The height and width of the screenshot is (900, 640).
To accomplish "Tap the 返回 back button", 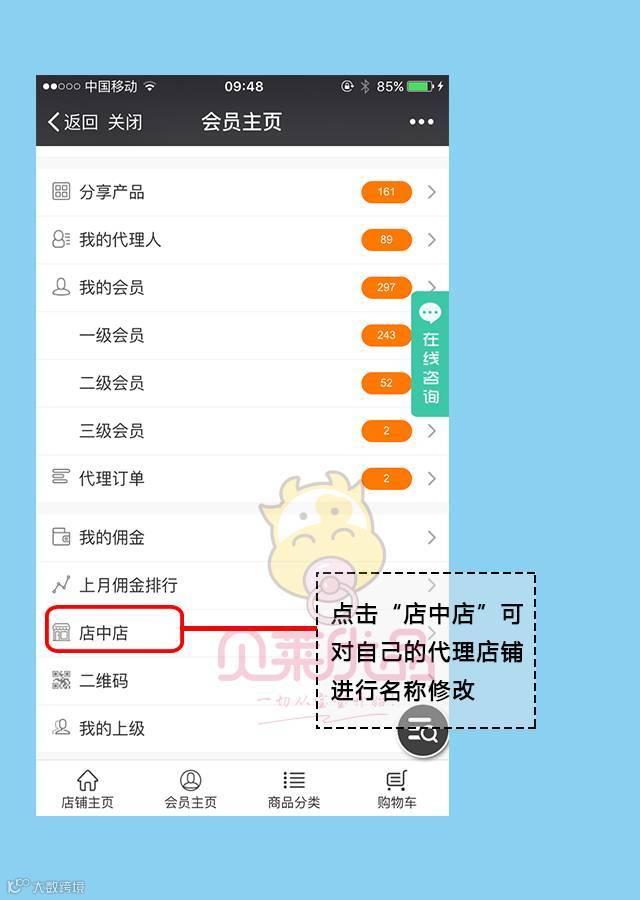I will (72, 122).
